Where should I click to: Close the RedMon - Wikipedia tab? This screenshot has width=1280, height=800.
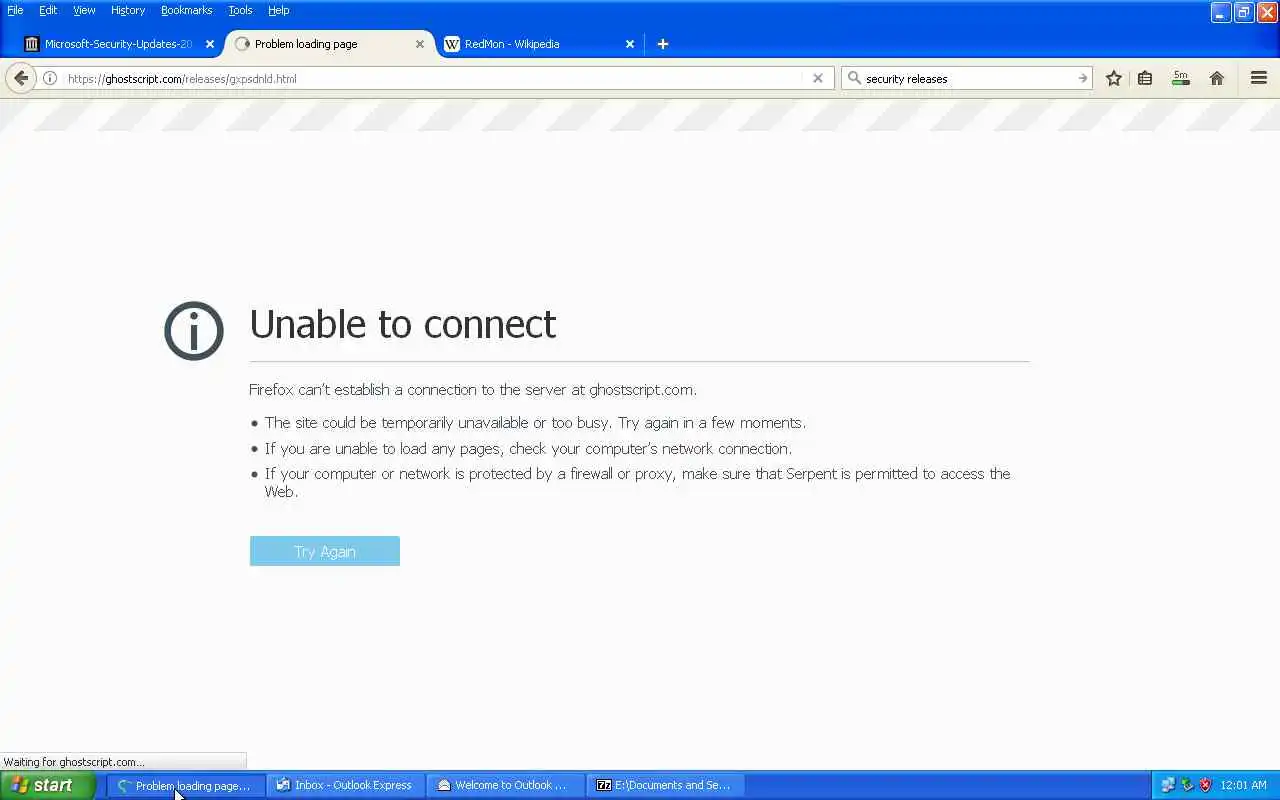click(630, 44)
